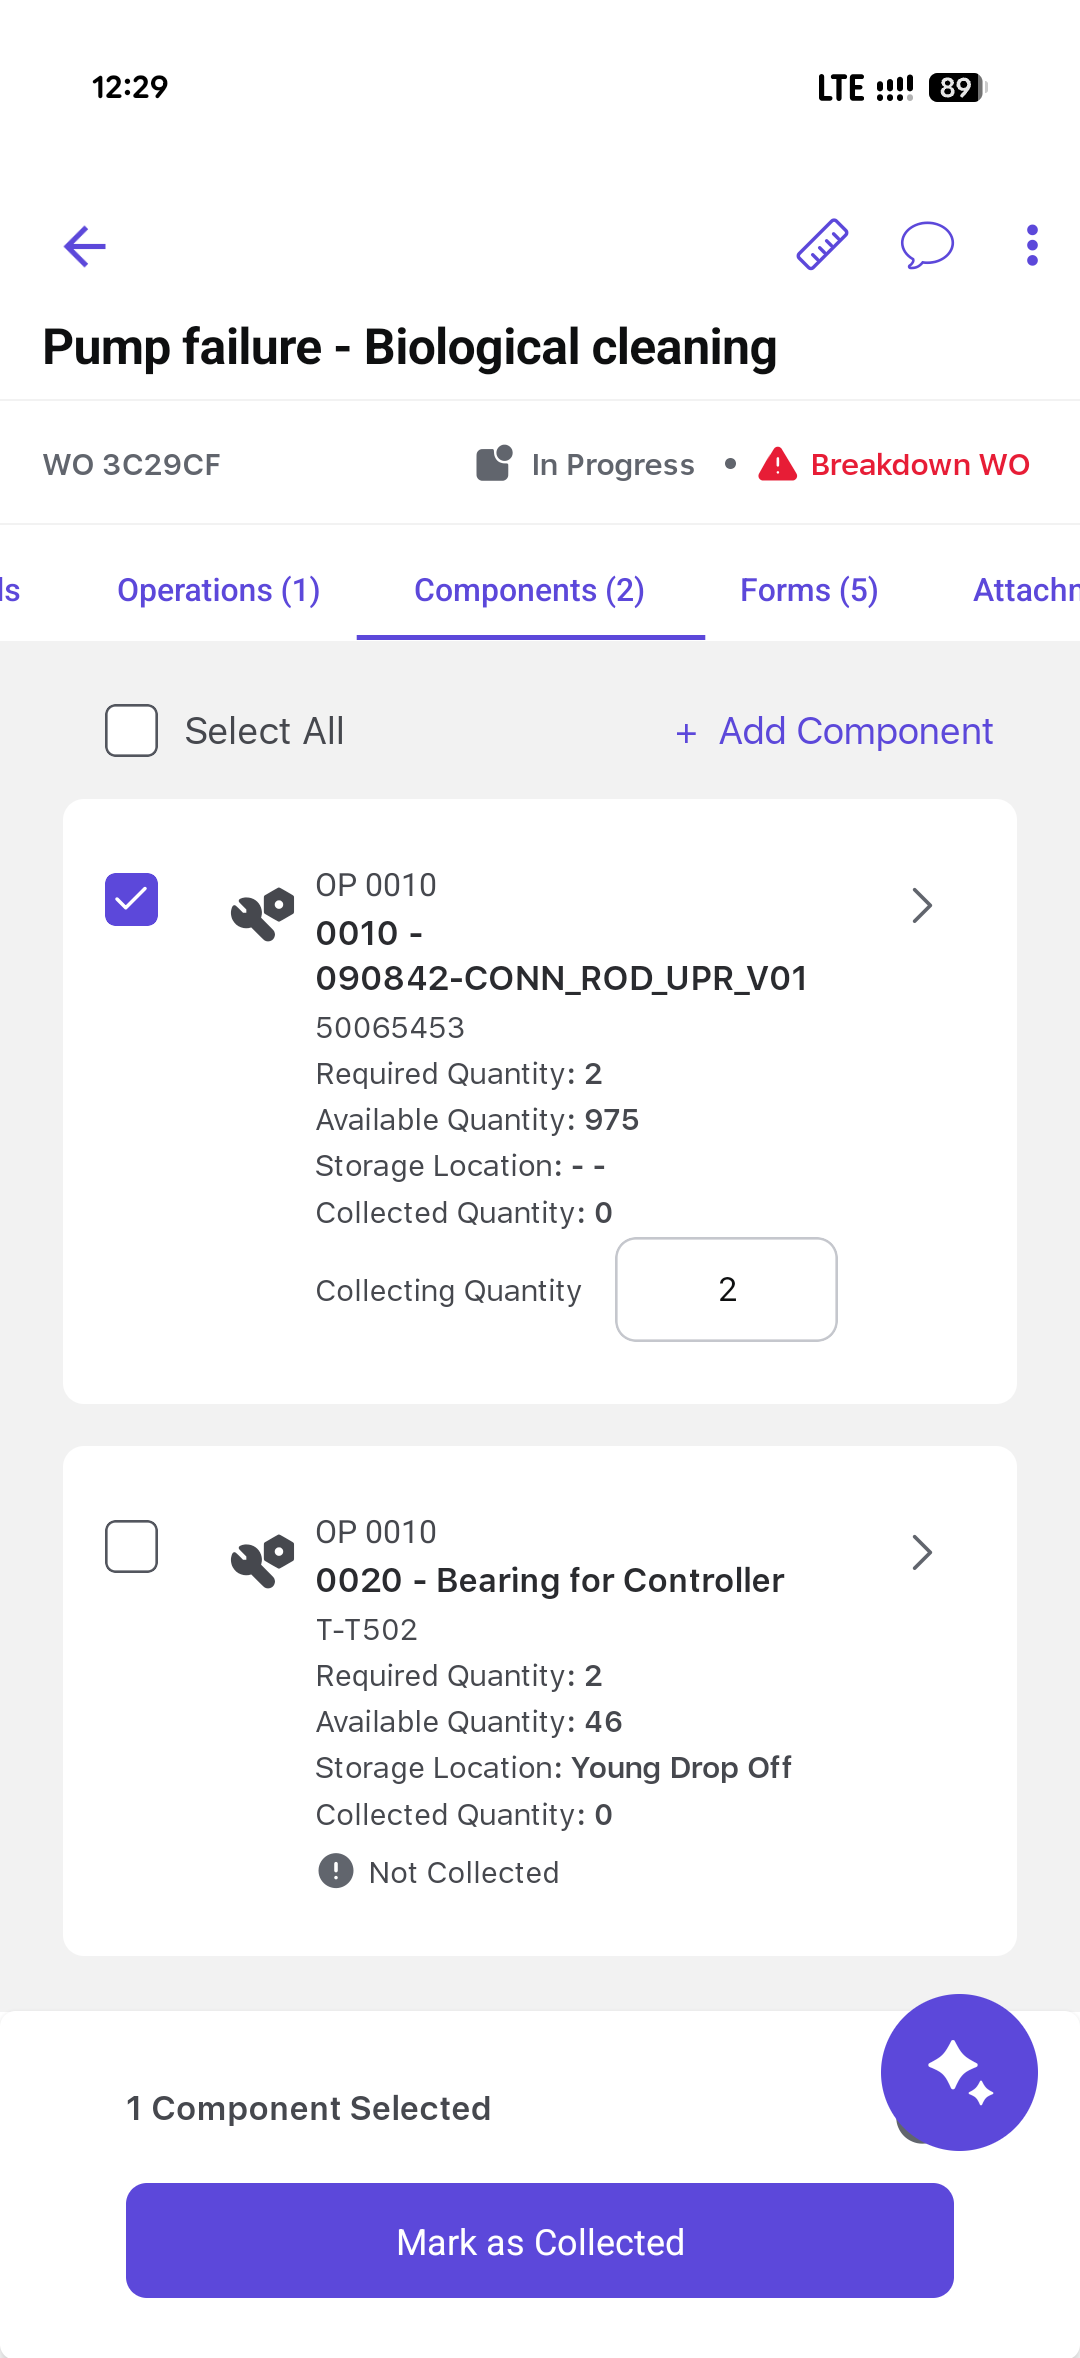Image resolution: width=1080 pixels, height=2358 pixels.
Task: Open the ruler measurement icon
Action: pos(822,245)
